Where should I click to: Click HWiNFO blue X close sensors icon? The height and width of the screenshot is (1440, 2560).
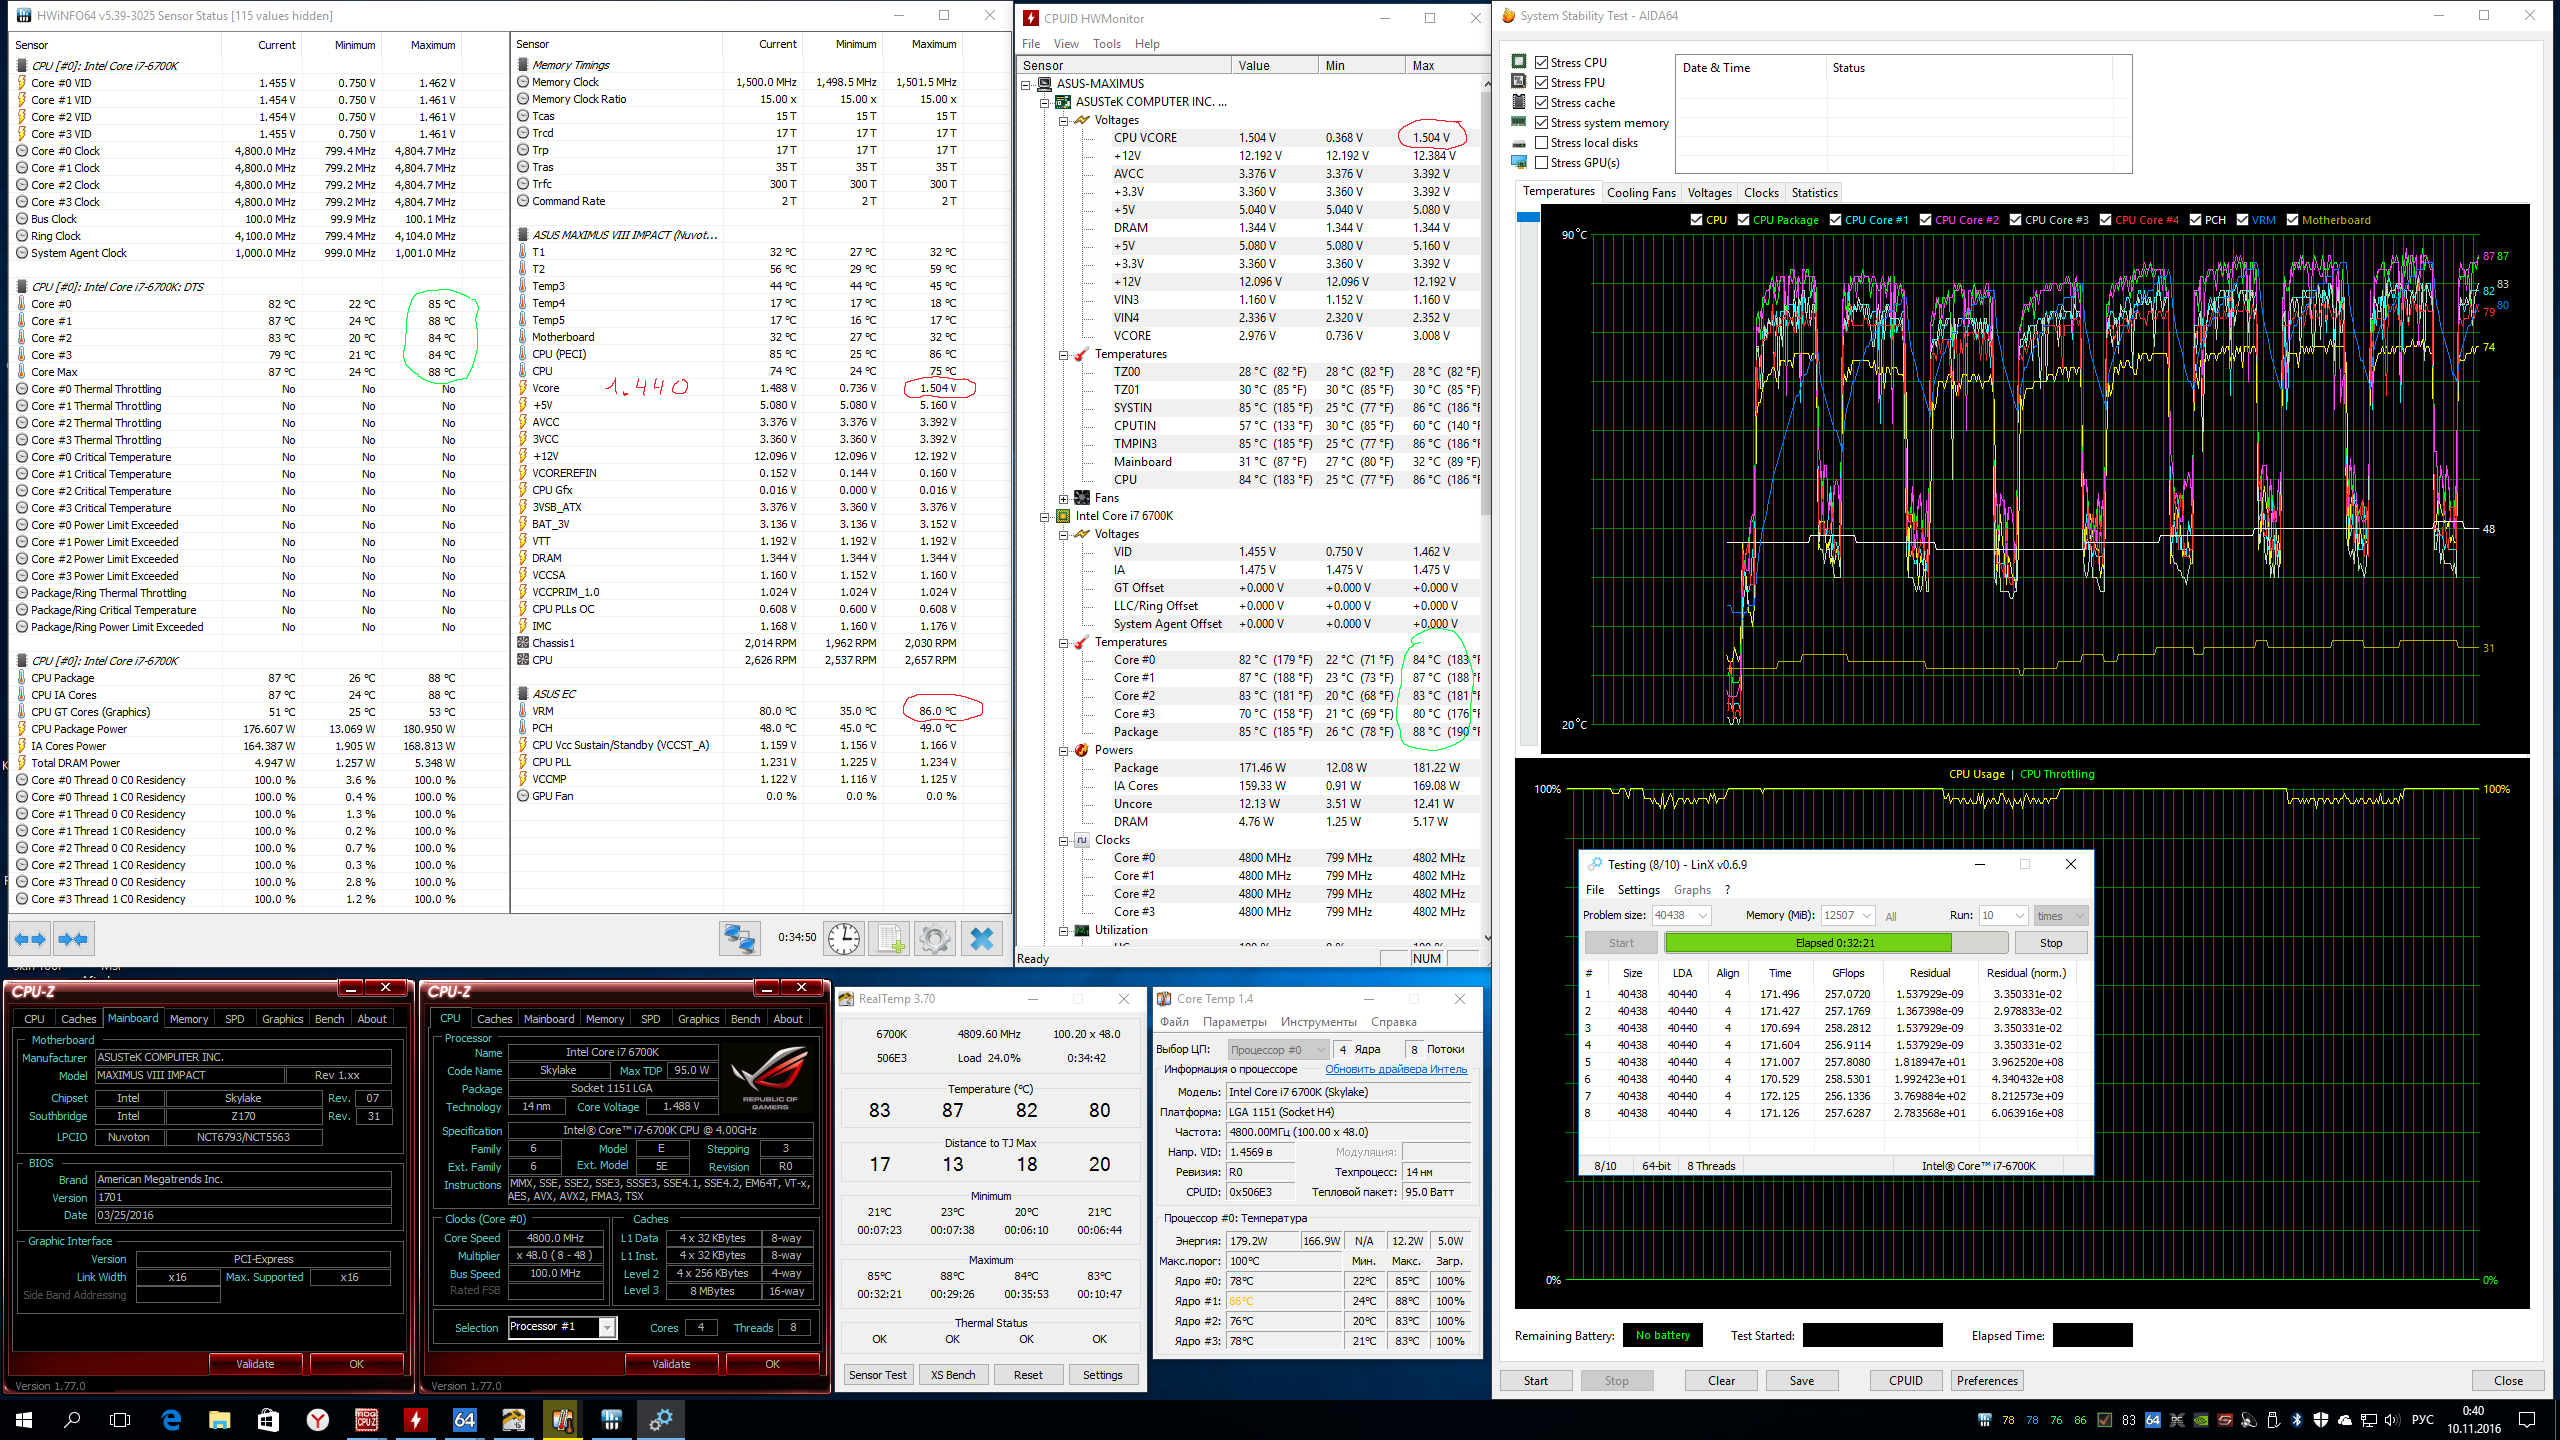point(982,939)
